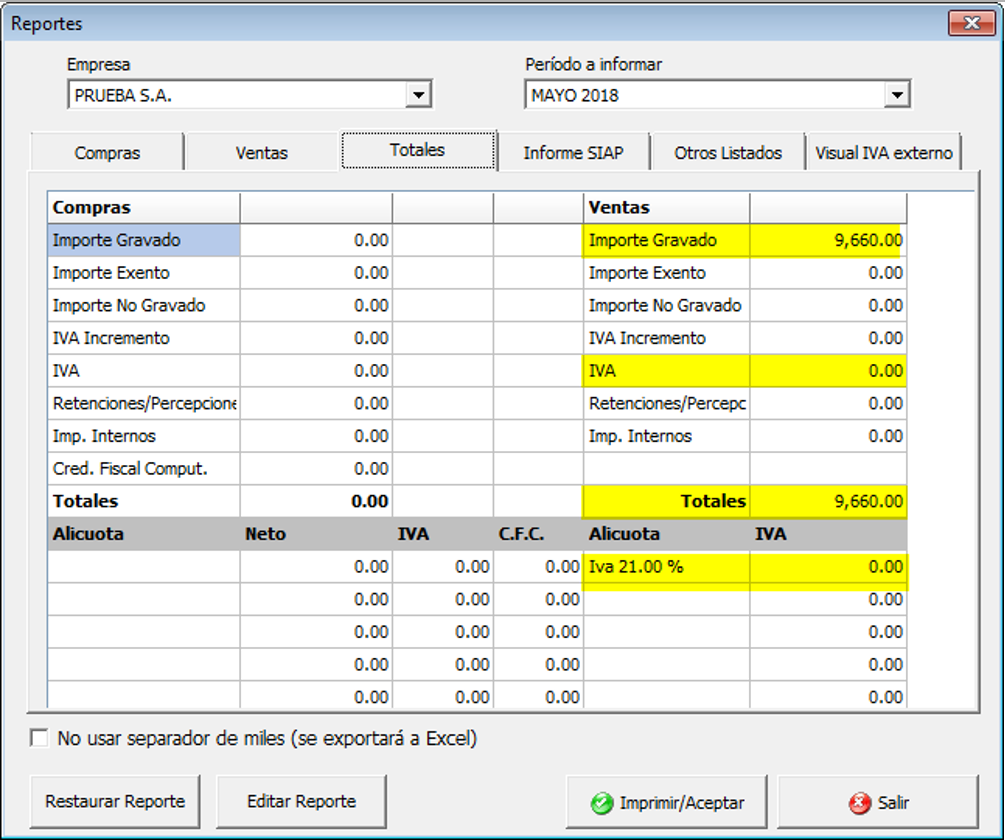
Task: Click the Editar Reporte button
Action: (x=301, y=801)
